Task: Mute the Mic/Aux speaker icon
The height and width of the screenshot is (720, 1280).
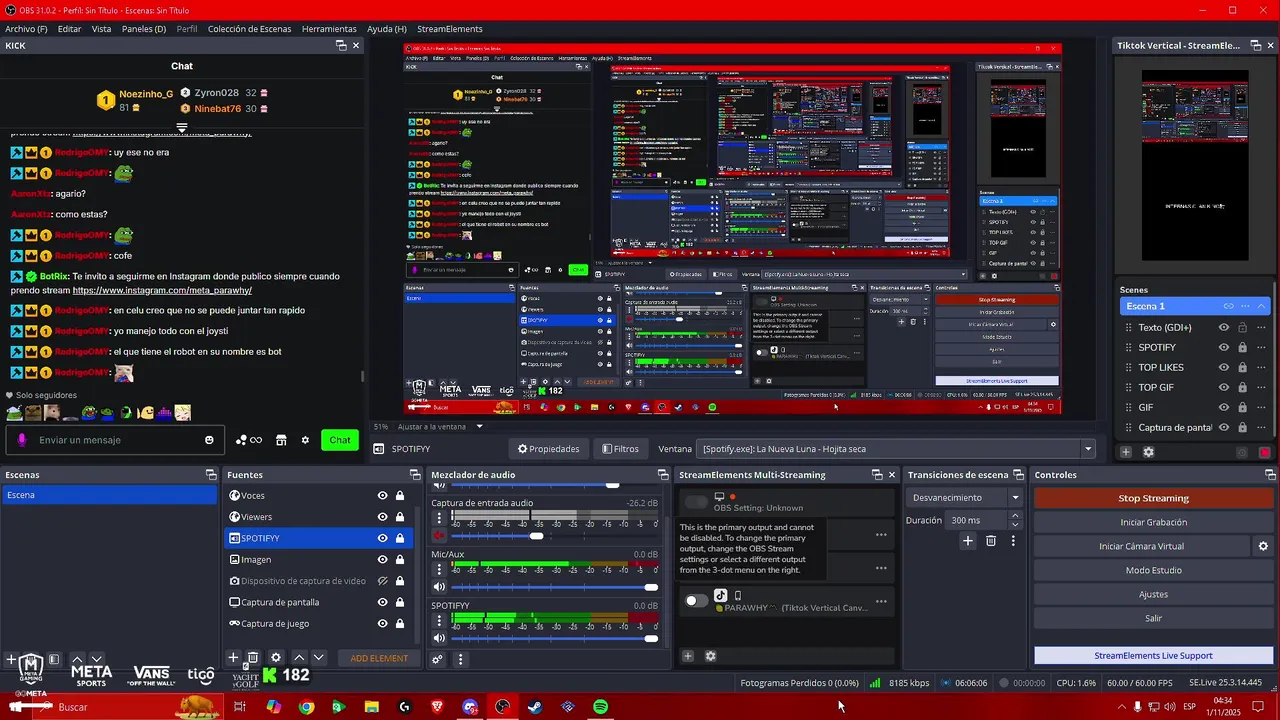Action: coord(439,587)
